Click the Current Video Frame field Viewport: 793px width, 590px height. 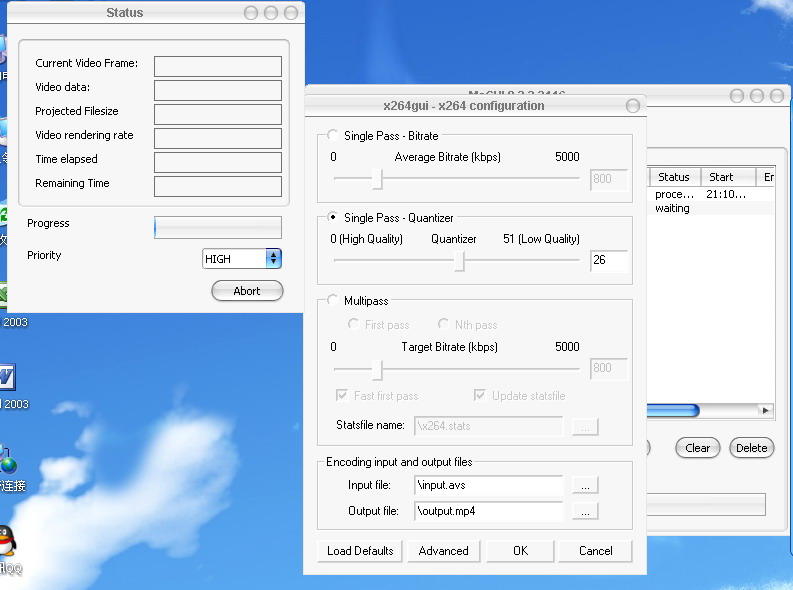(217, 66)
